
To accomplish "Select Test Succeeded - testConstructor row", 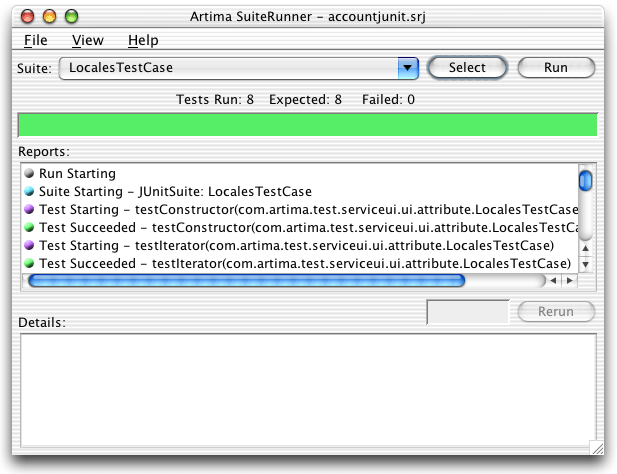I will (x=300, y=227).
